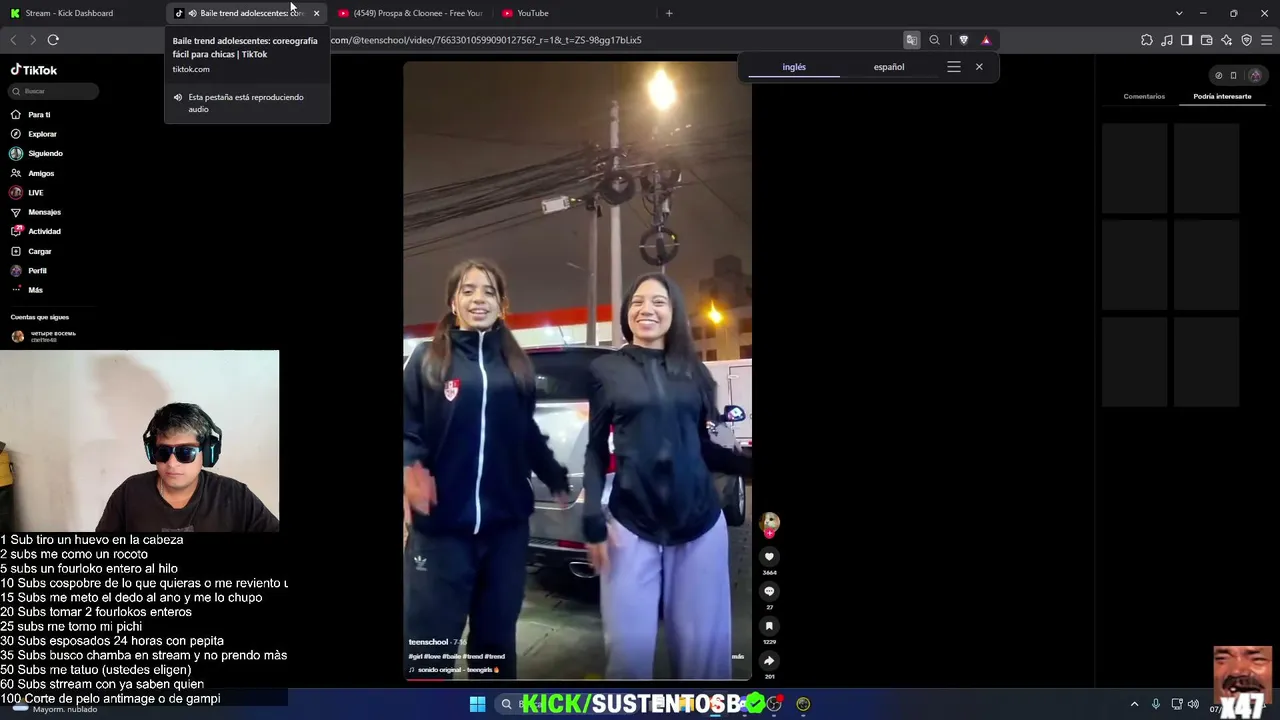The height and width of the screenshot is (720, 1280).
Task: Click the phone icon in TikTok top pill
Action: pyautogui.click(x=1233, y=75)
